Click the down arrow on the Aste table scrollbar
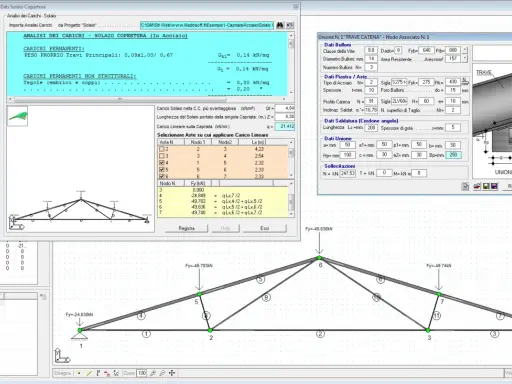 pyautogui.click(x=291, y=175)
